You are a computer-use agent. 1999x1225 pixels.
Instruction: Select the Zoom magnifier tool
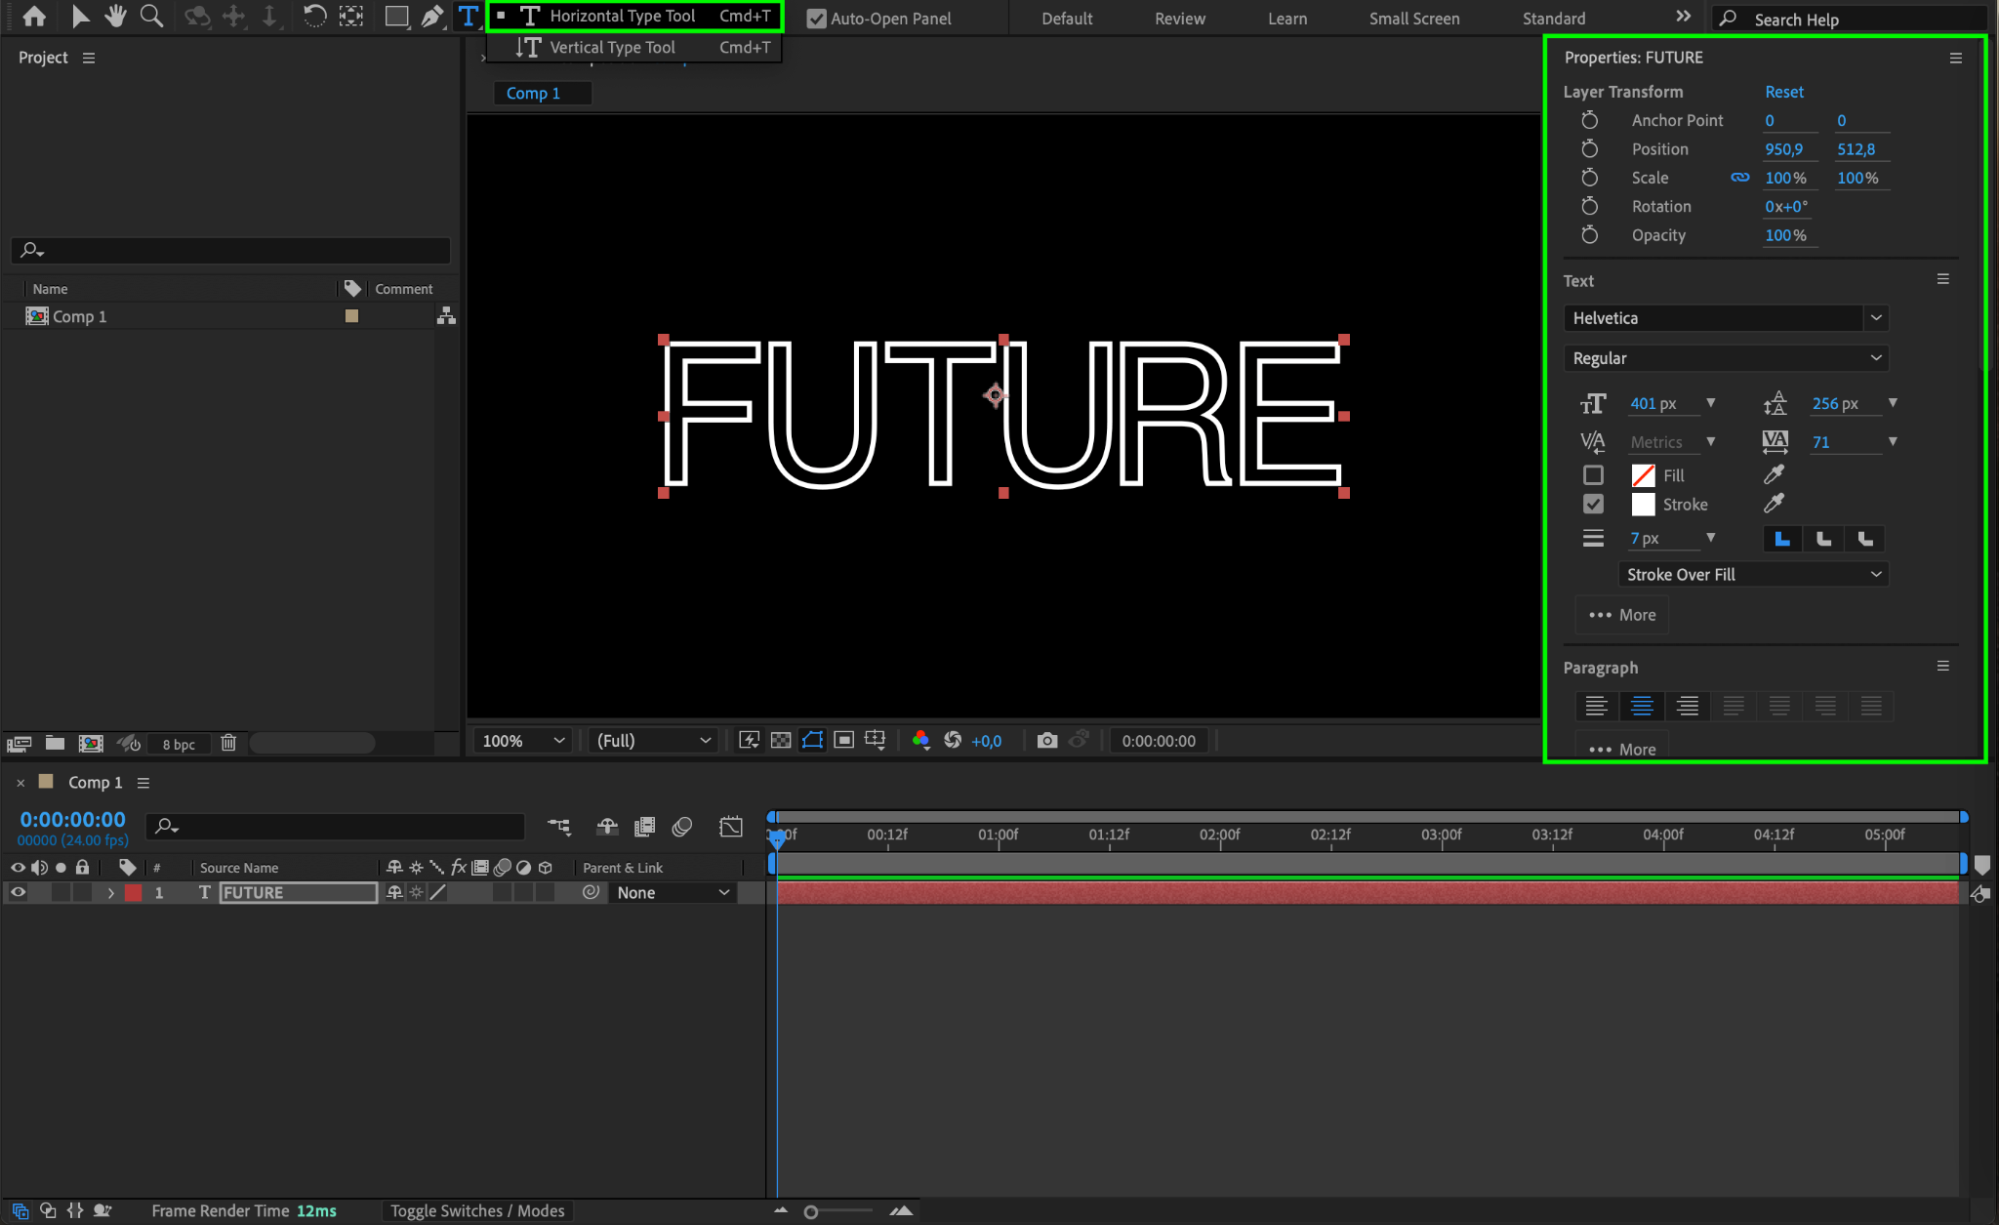click(x=151, y=16)
